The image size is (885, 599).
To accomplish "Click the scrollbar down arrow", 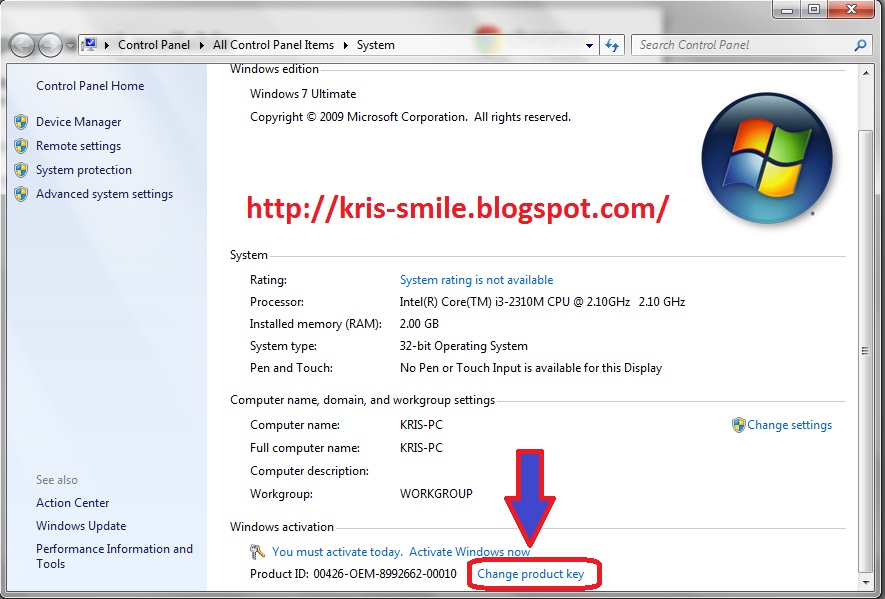I will [x=866, y=581].
